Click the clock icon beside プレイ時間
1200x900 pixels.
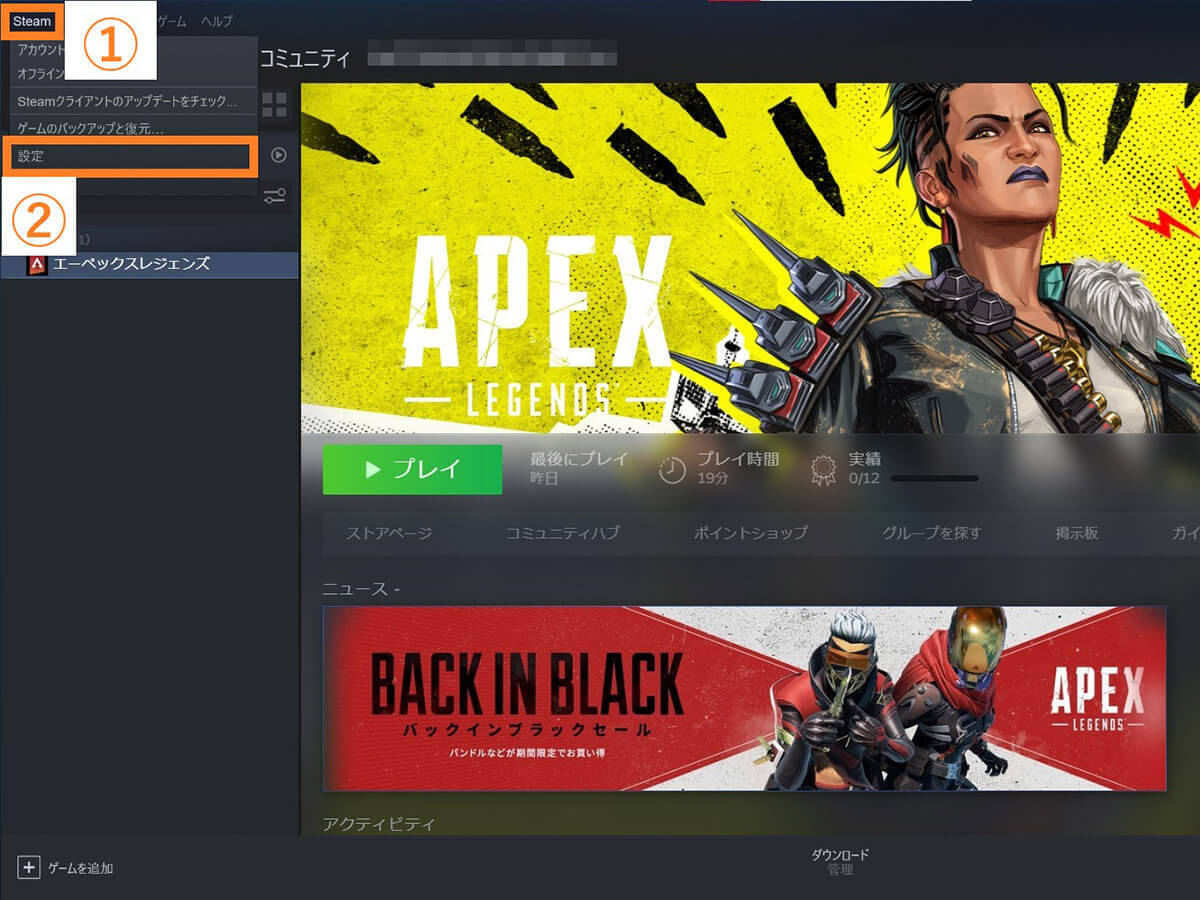672,470
